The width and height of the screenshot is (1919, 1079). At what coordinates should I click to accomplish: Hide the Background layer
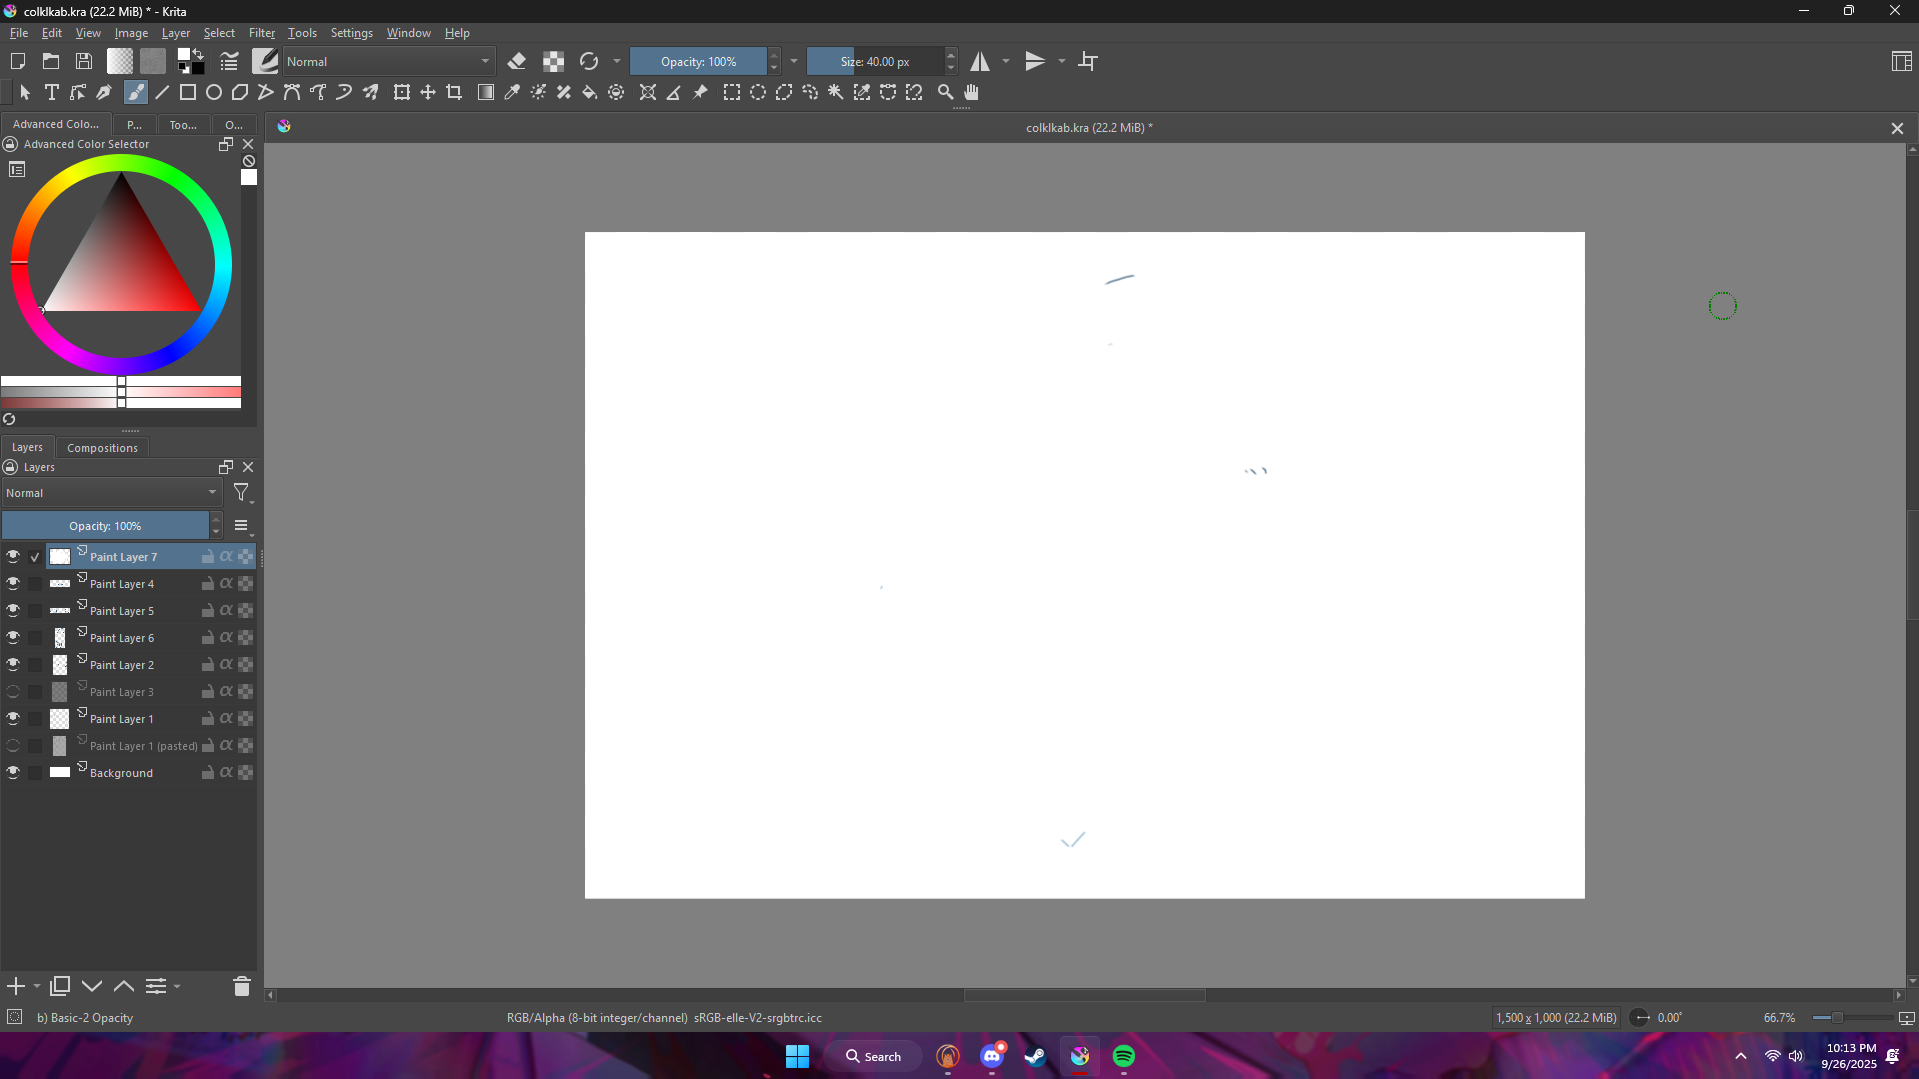13,772
